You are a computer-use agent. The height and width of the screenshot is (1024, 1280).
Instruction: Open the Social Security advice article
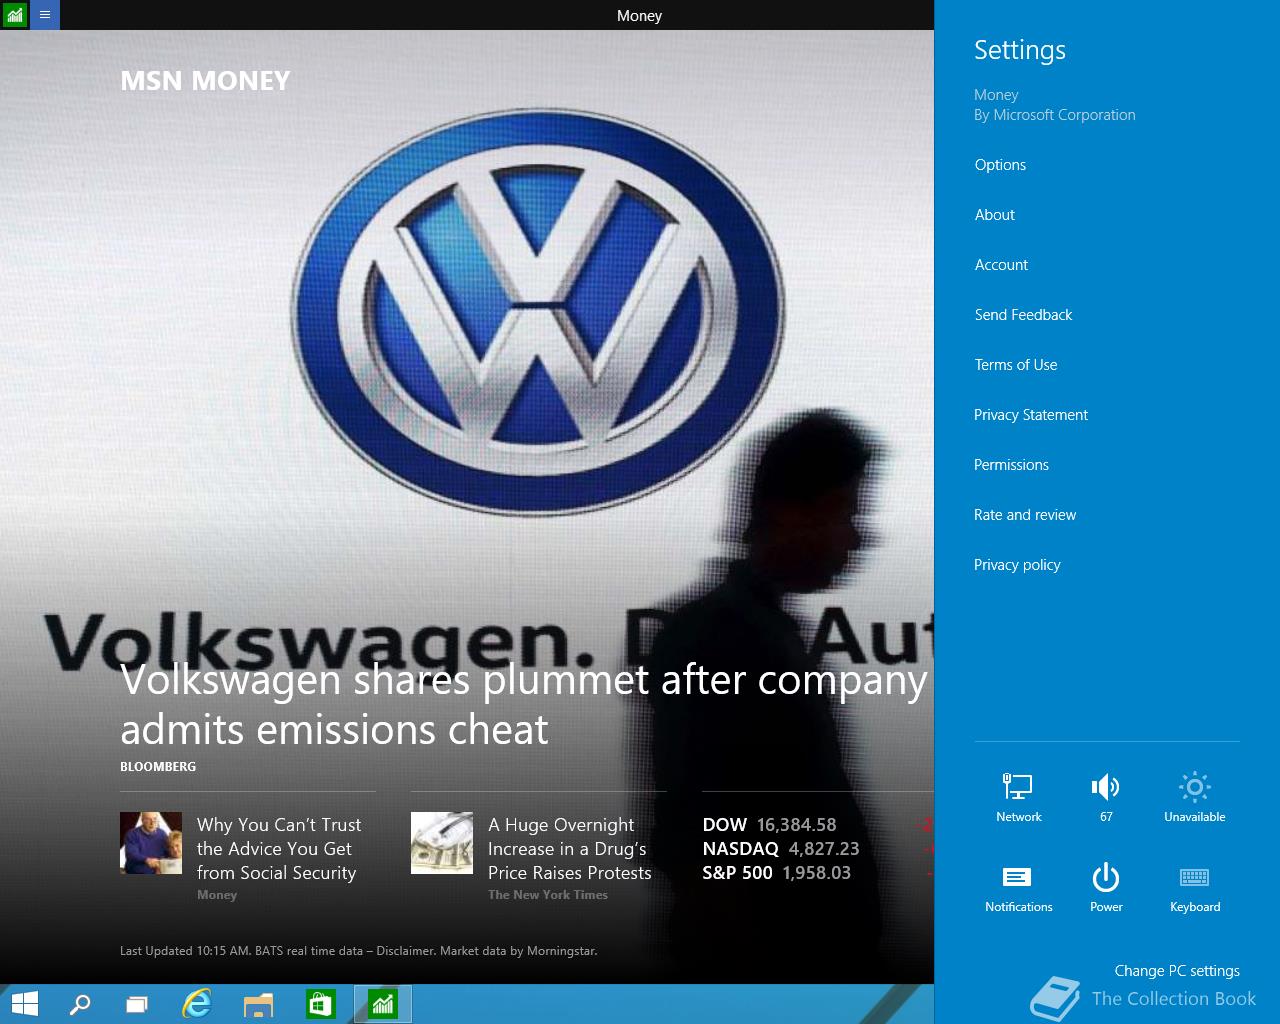pos(279,848)
